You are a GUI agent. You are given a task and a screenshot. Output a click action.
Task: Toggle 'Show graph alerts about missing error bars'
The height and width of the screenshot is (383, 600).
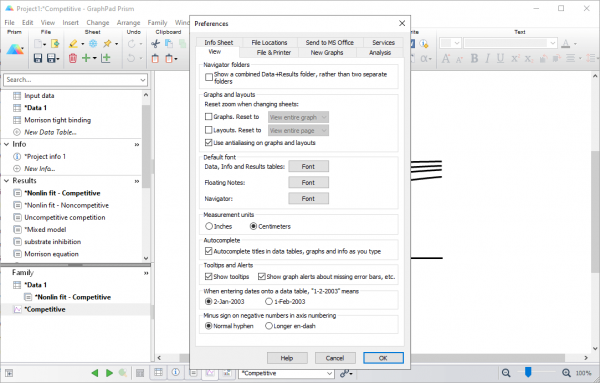pyautogui.click(x=262, y=276)
